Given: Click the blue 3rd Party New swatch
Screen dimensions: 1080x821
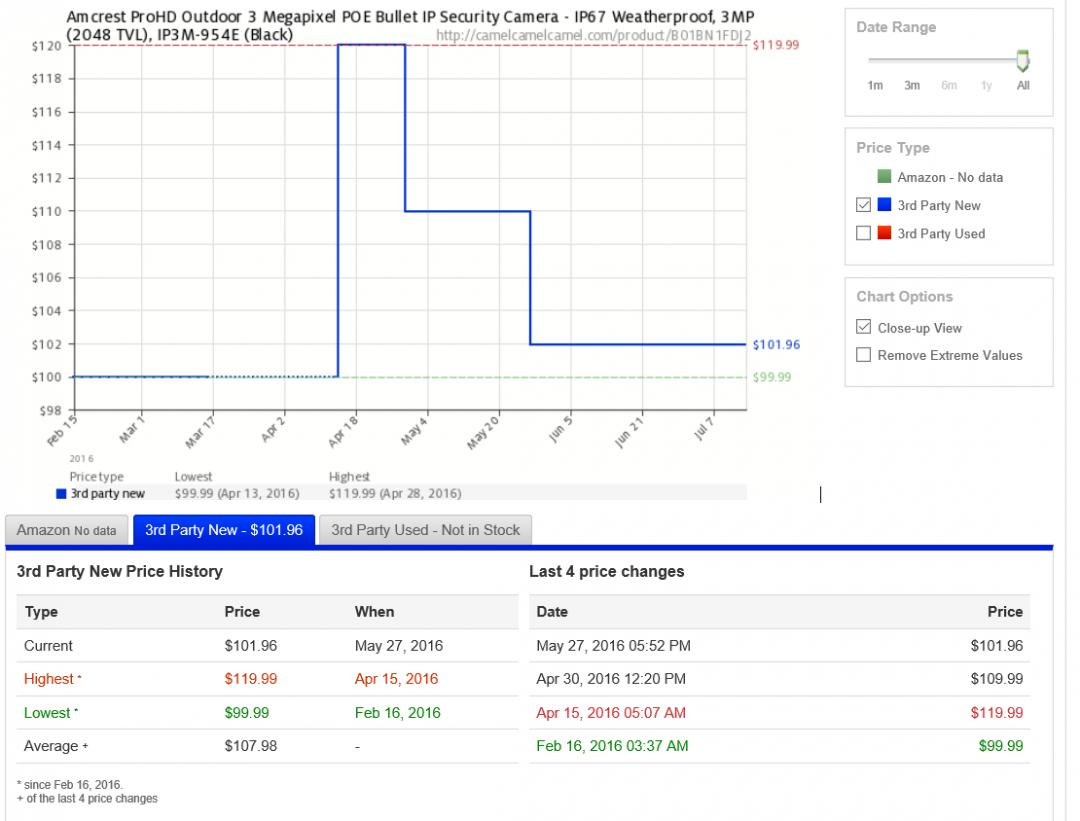Looking at the screenshot, I should 884,206.
